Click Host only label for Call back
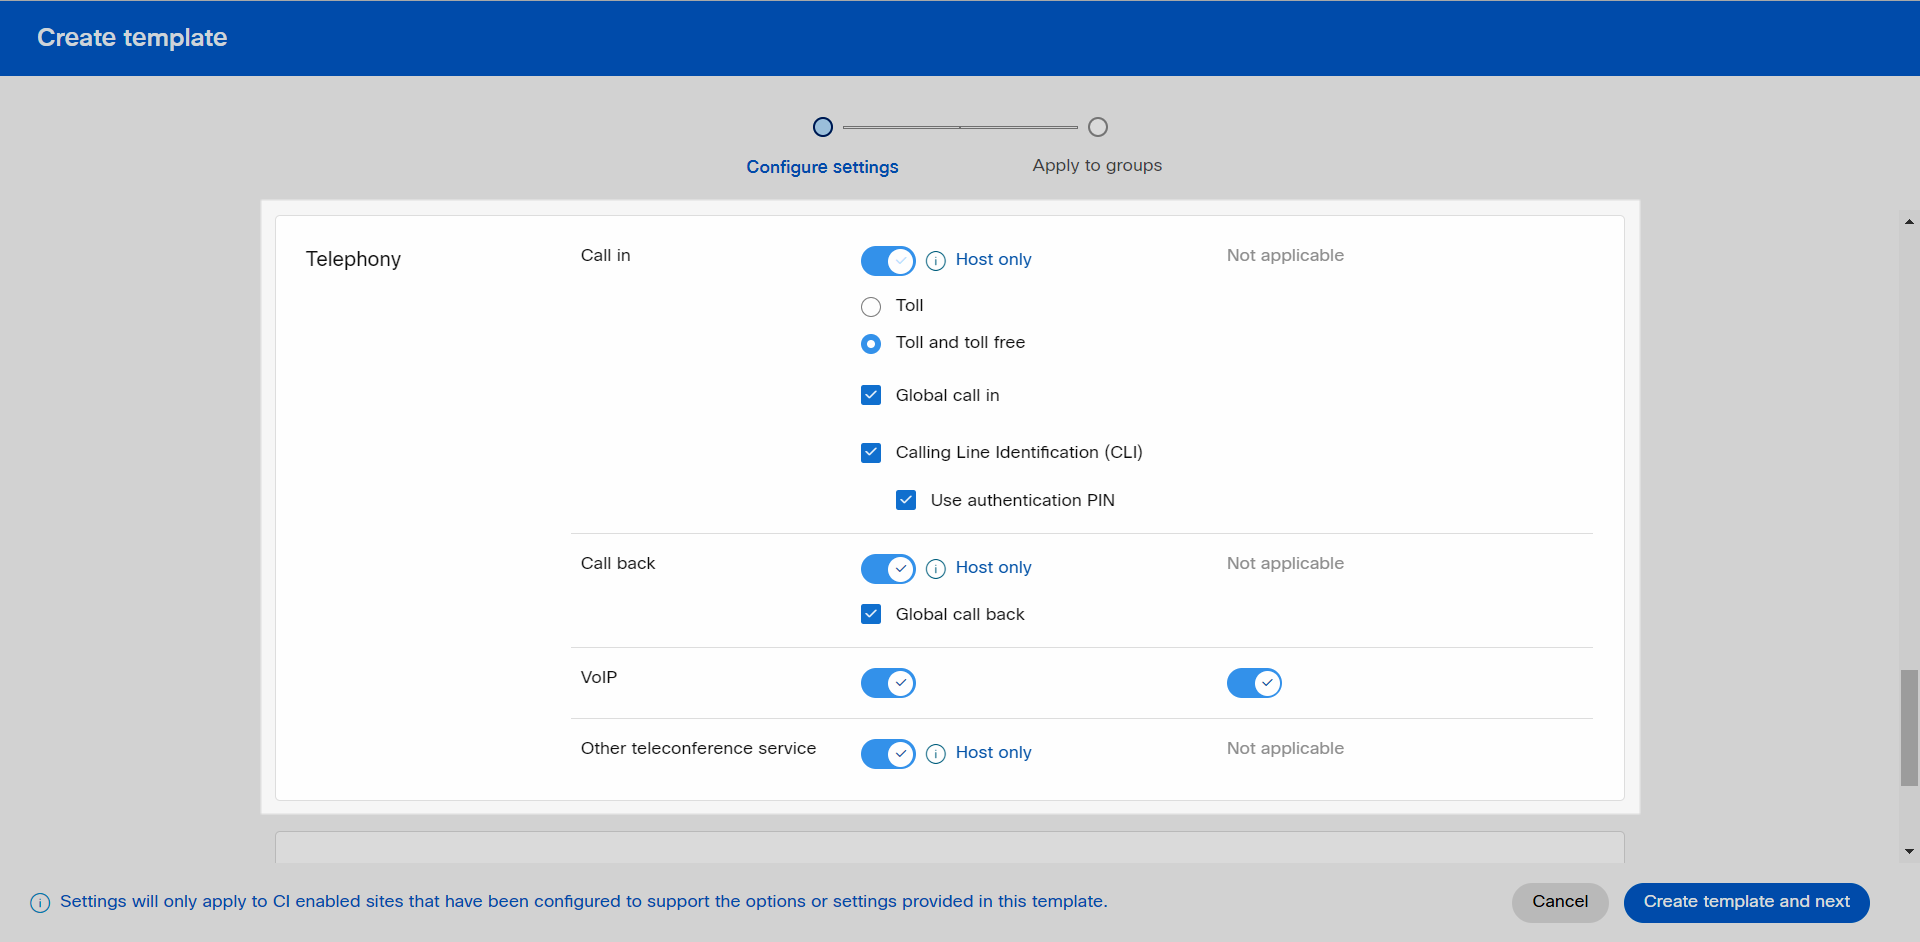This screenshot has width=1920, height=942. coord(993,567)
